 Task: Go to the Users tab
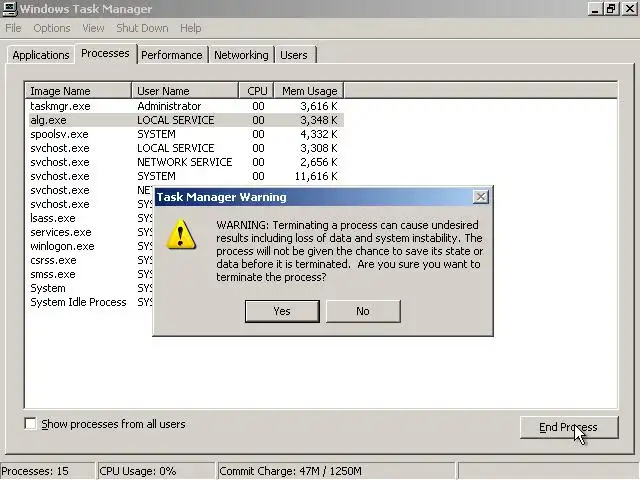click(294, 55)
